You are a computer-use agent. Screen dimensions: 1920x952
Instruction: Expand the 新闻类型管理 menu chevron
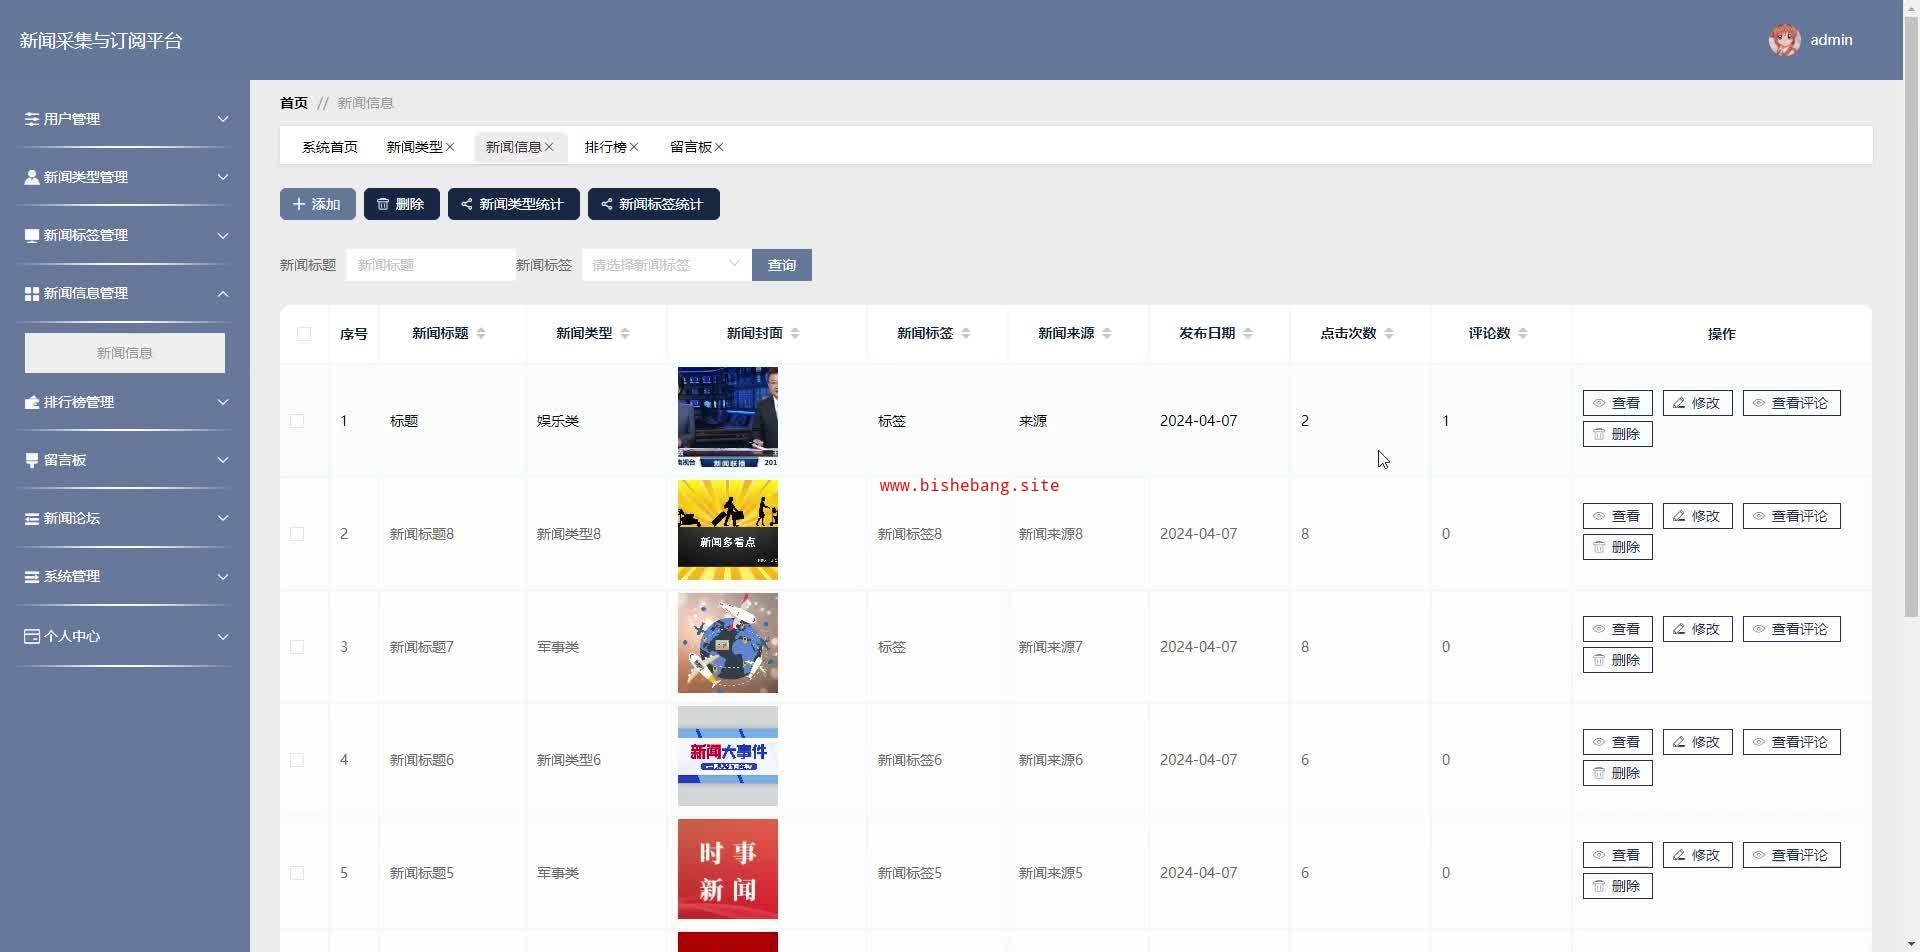(x=223, y=177)
